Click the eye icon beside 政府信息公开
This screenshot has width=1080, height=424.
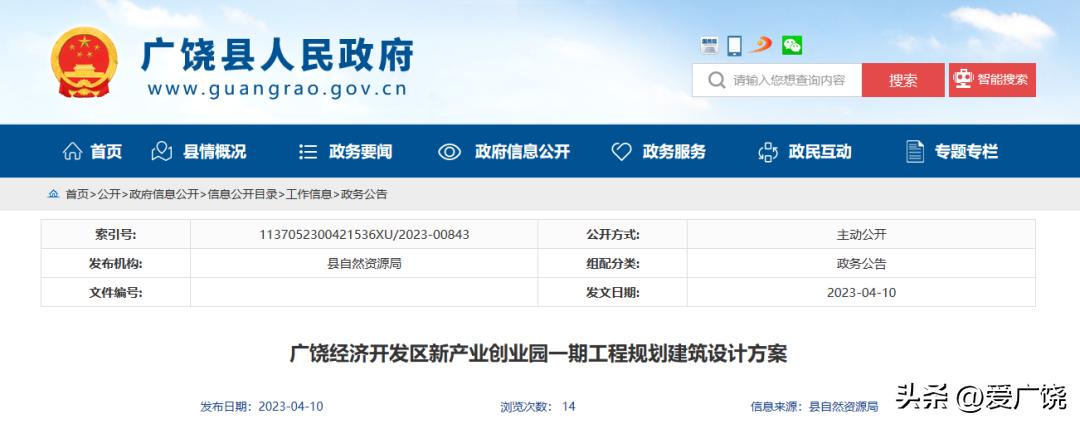[450, 151]
